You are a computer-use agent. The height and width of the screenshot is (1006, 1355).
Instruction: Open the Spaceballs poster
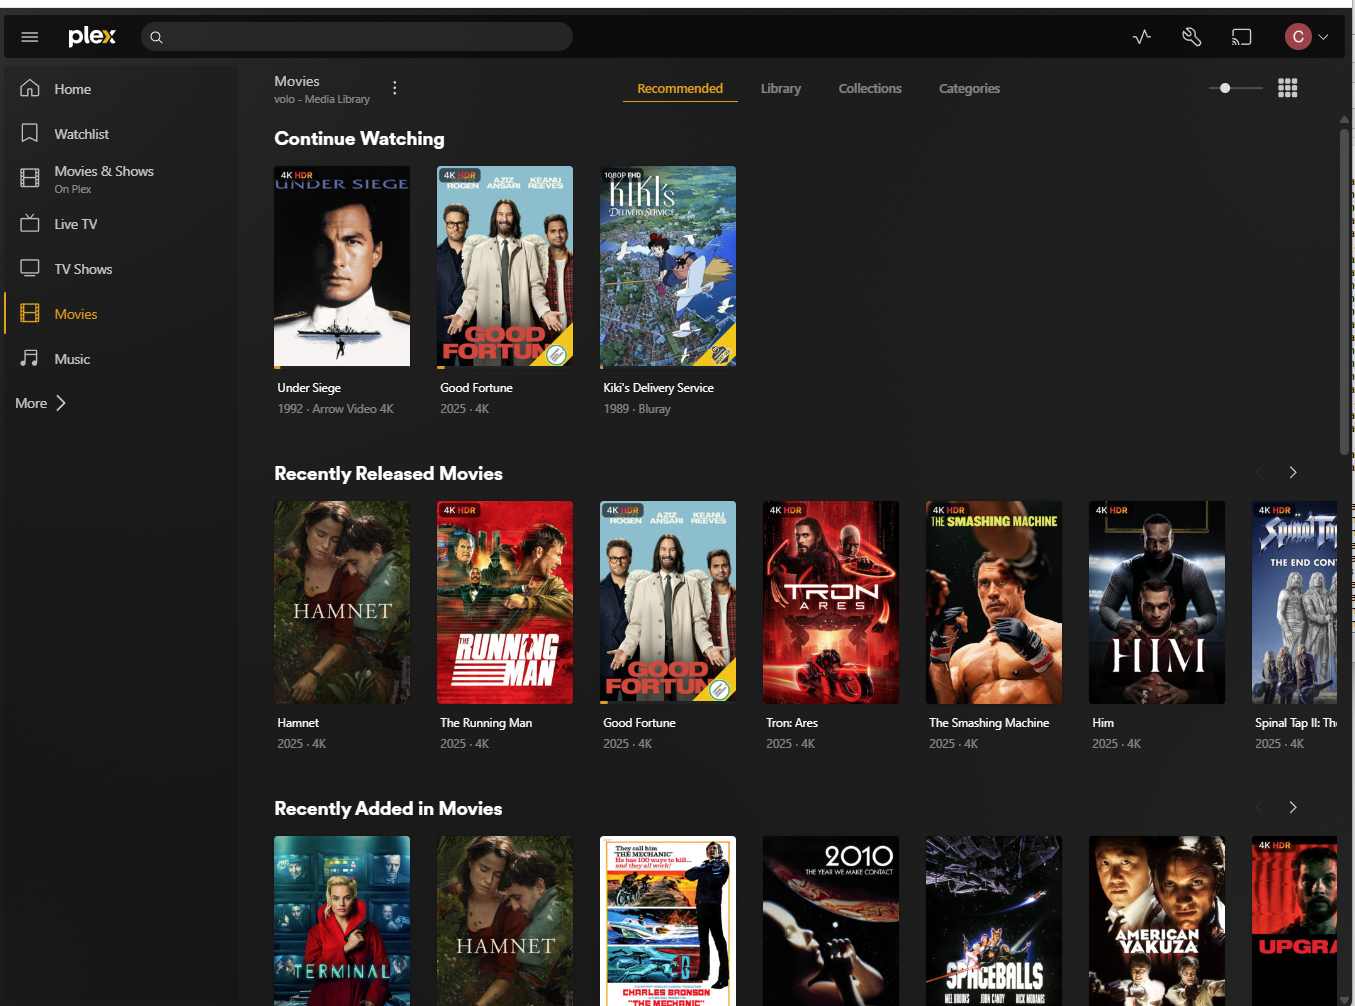994,921
